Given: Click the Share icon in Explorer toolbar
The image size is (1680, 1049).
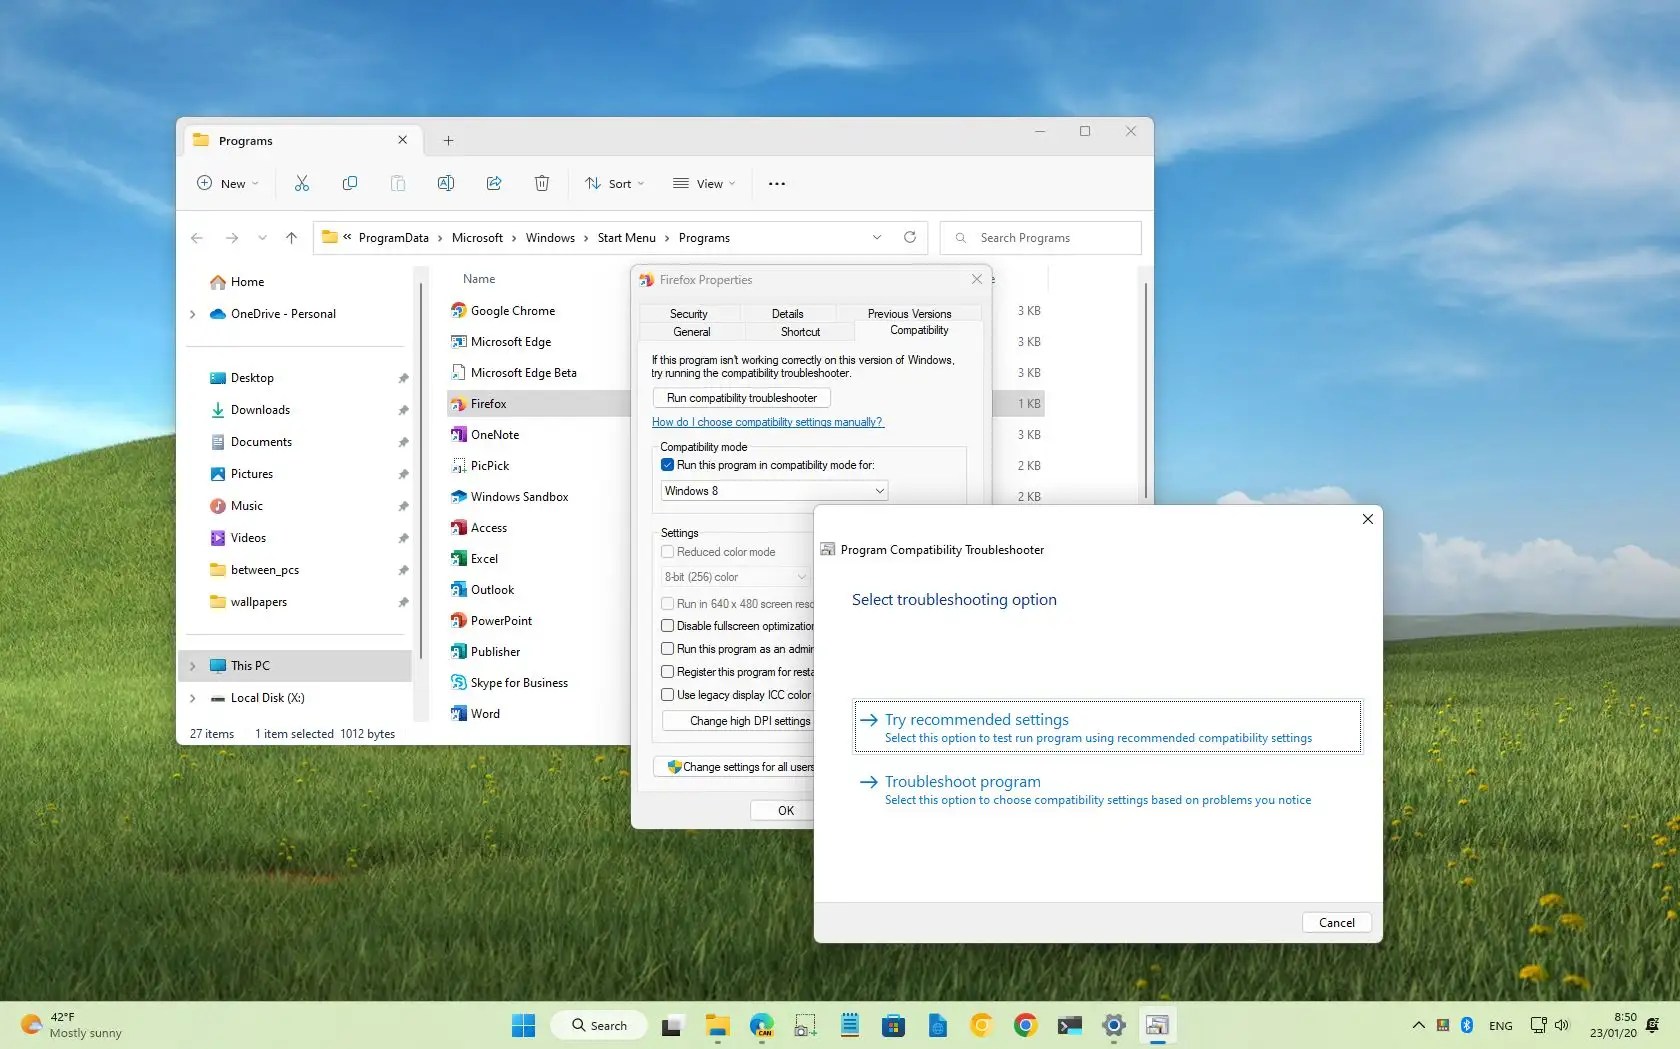Looking at the screenshot, I should pos(494,183).
